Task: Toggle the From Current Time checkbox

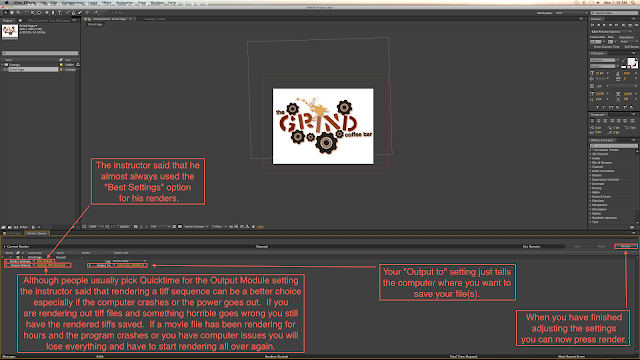Action: (592, 47)
